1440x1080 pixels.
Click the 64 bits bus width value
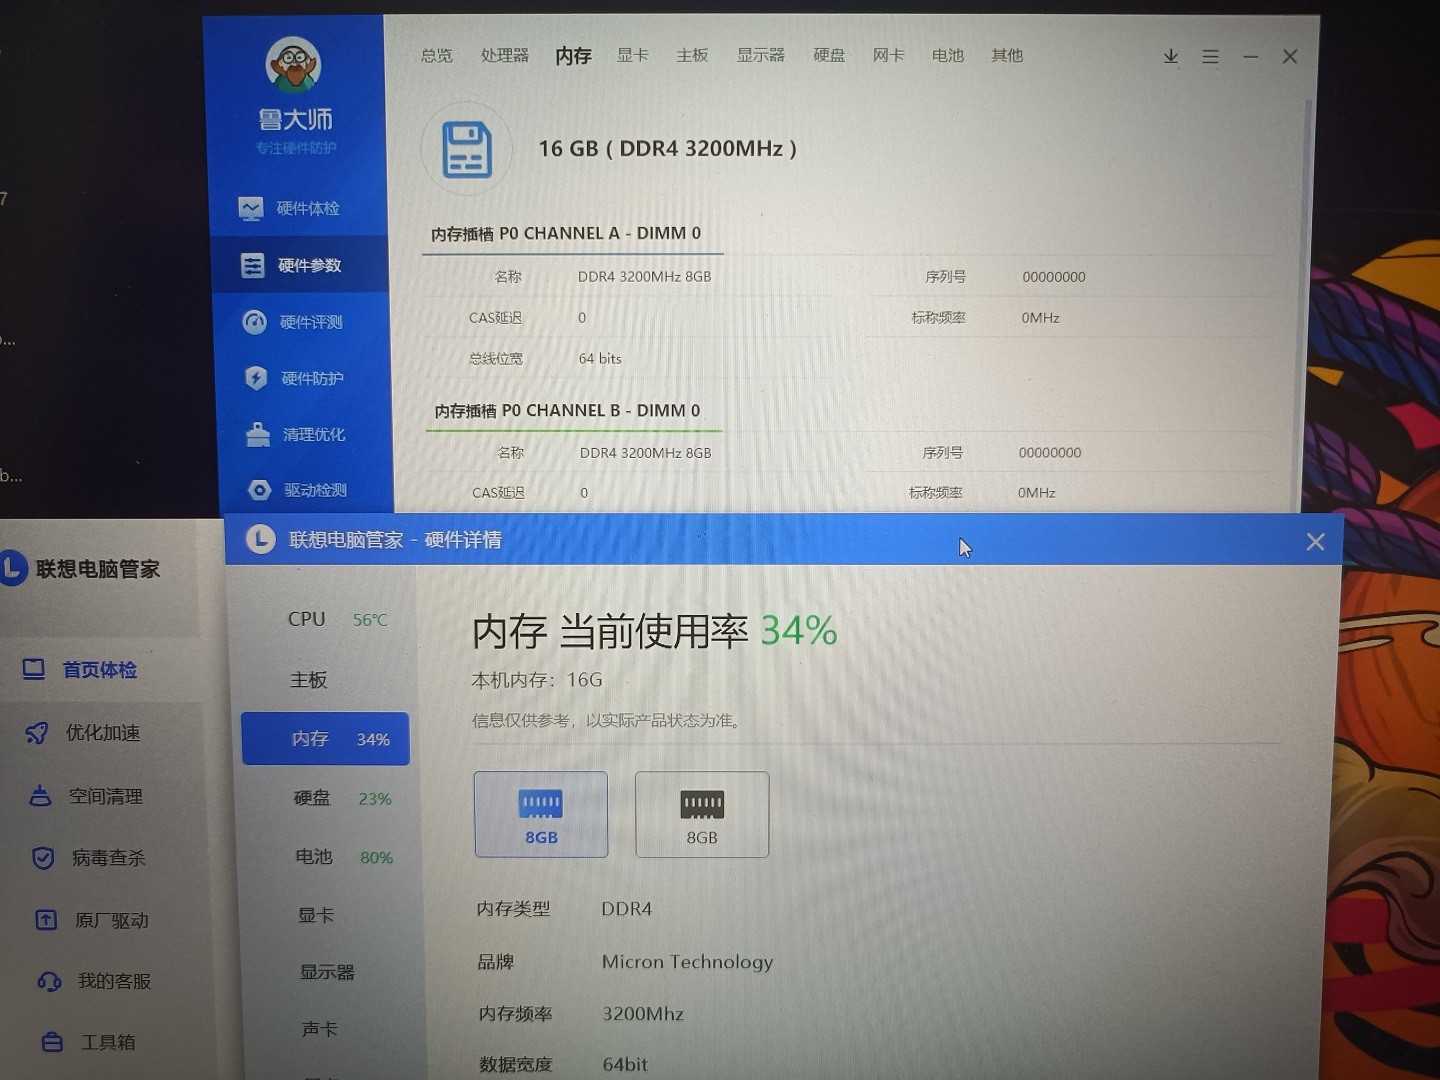click(x=600, y=358)
